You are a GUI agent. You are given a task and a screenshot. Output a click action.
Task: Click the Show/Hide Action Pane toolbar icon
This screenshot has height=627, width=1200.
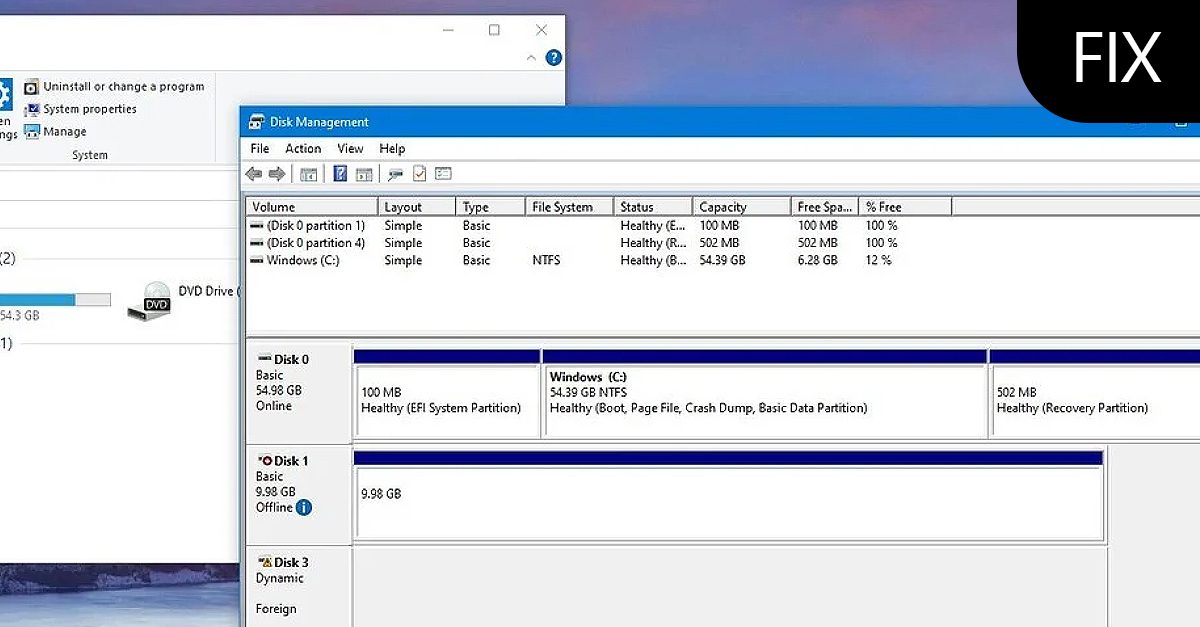(363, 173)
